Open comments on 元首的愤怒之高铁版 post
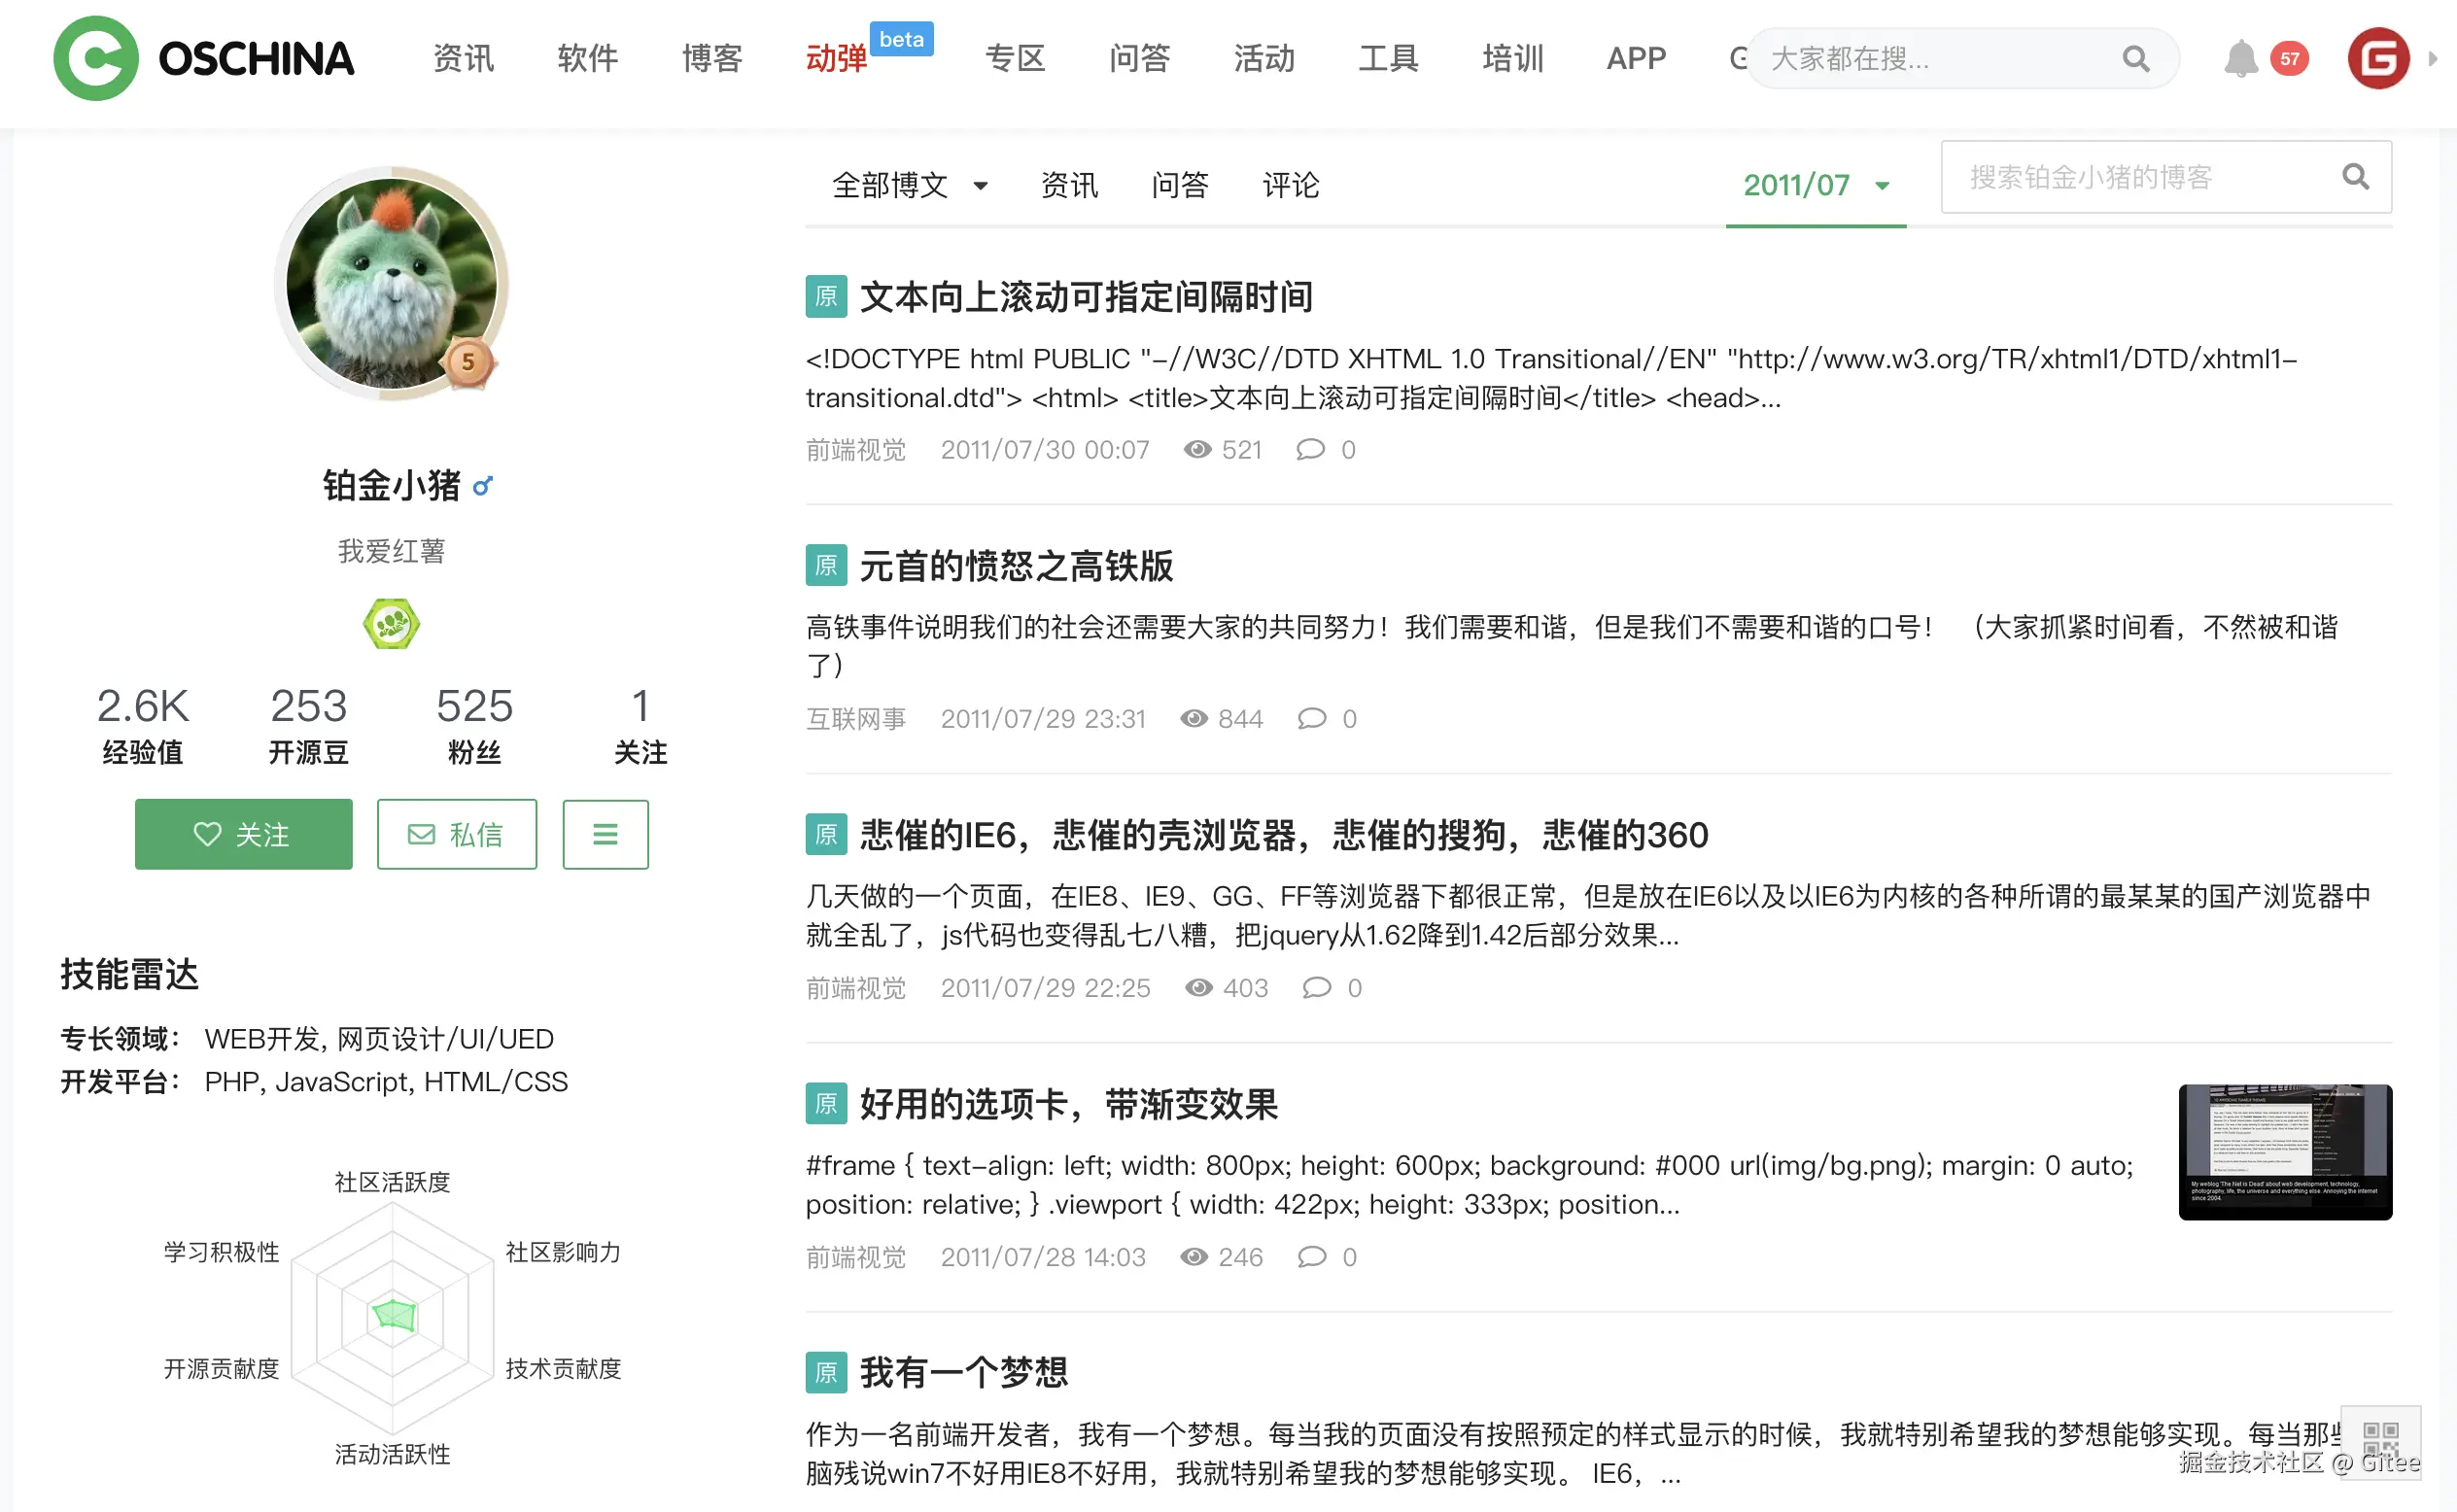Image resolution: width=2457 pixels, height=1512 pixels. pos(1312,718)
